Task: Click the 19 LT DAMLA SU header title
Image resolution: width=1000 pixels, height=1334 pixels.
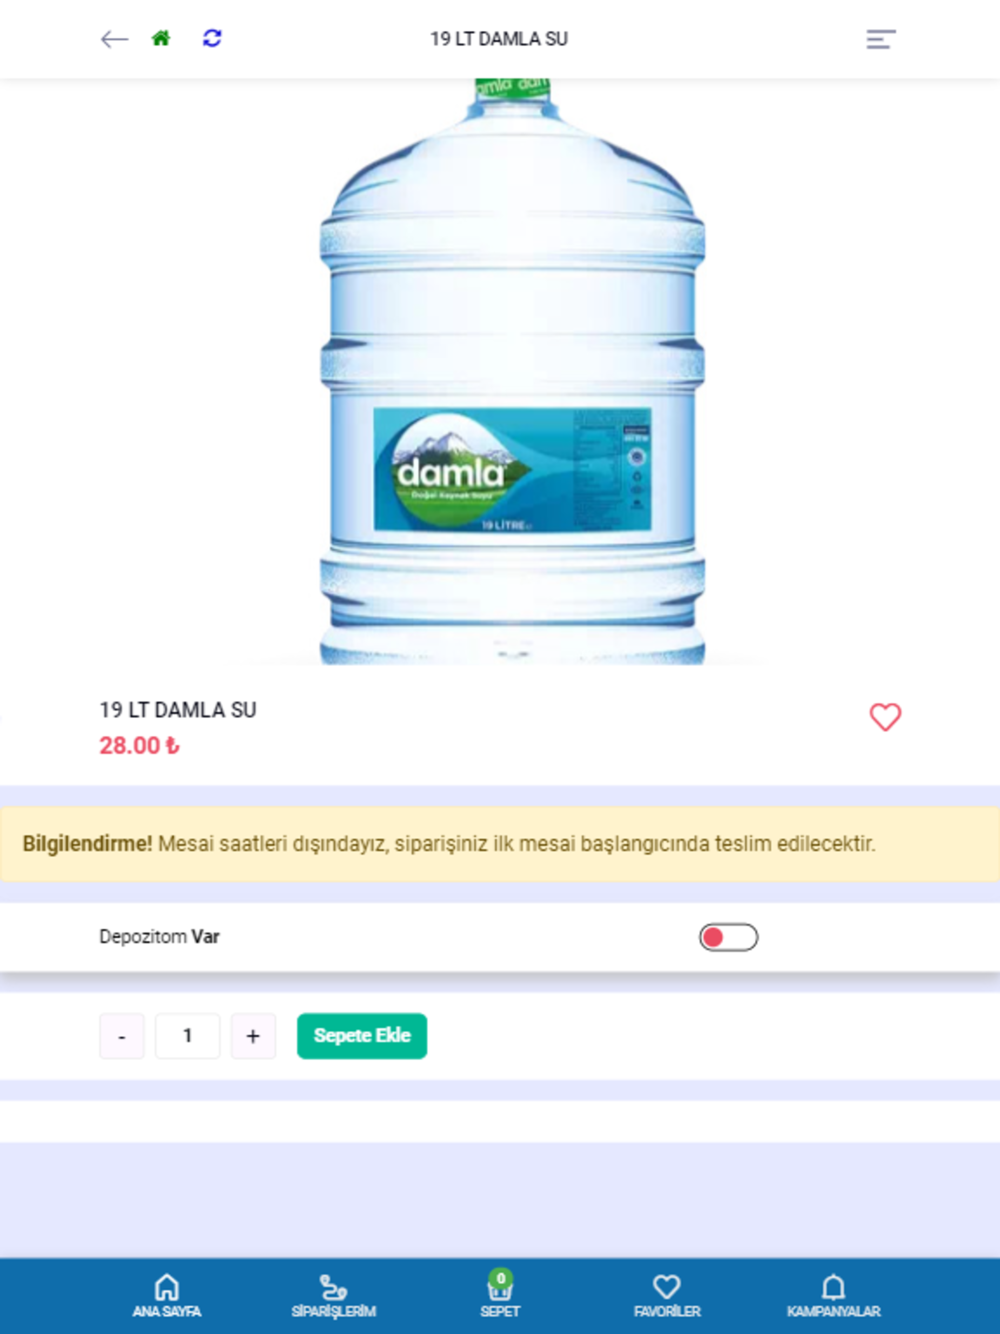Action: click(499, 39)
